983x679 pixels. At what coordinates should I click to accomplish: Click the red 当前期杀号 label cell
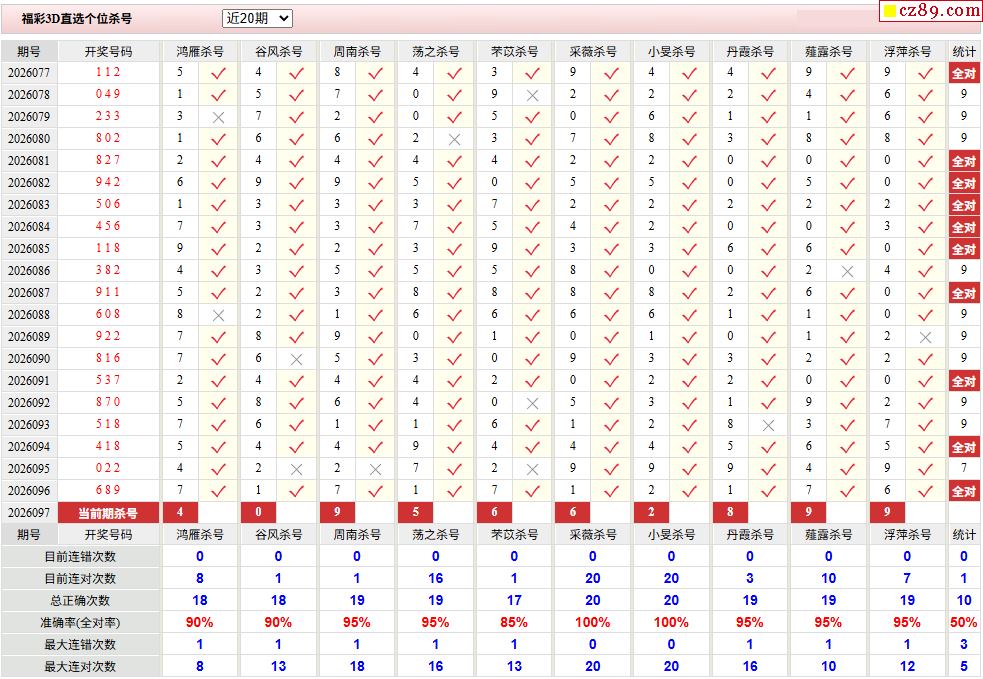point(108,513)
